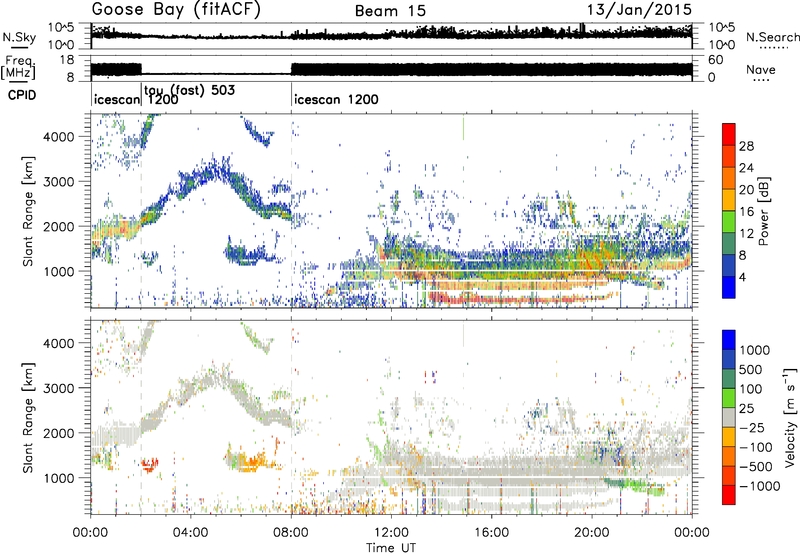The width and height of the screenshot is (800, 554).
Task: Select the 12–16 dB light green Power segment
Action: [x=729, y=222]
